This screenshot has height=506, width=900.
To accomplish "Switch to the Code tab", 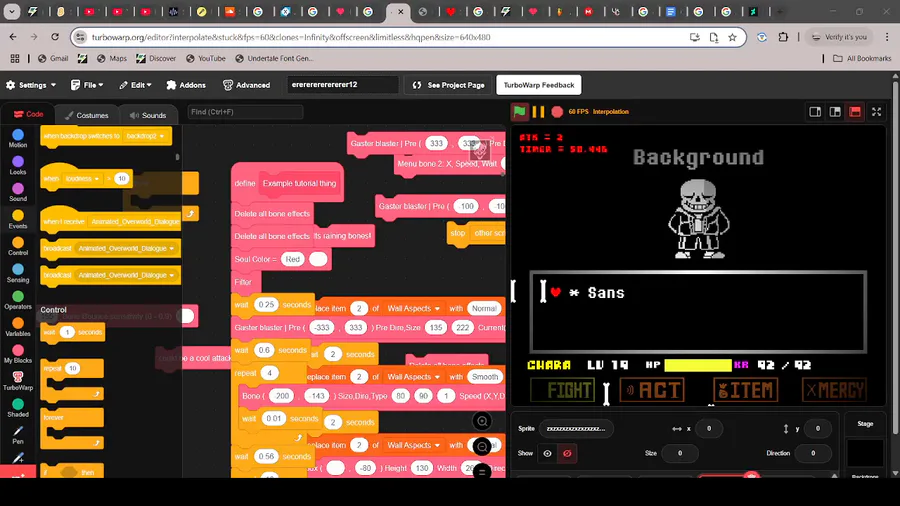I will 29,115.
